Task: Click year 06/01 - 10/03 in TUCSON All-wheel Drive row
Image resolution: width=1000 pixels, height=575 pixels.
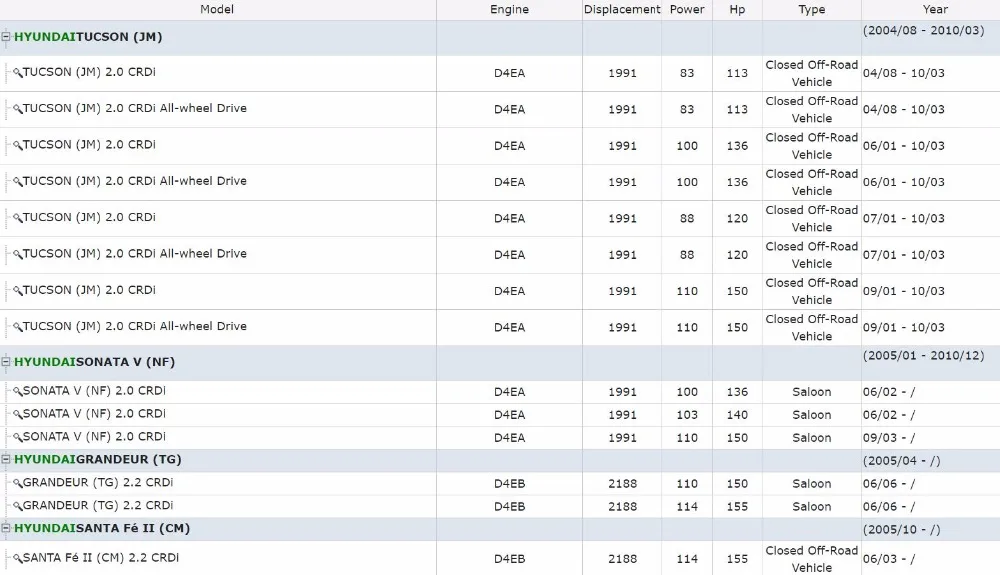Action: (x=904, y=182)
